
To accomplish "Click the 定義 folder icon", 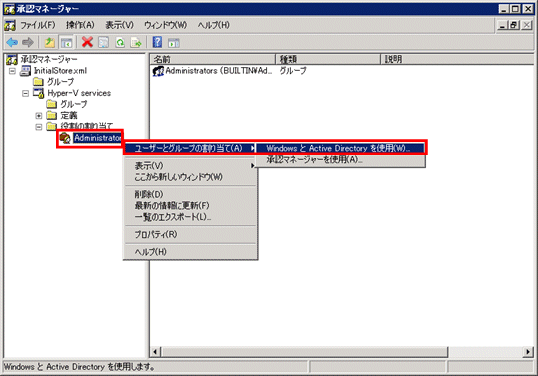I will [51, 115].
